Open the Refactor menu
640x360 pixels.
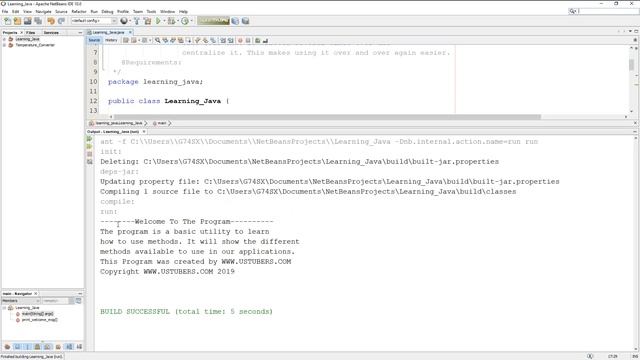pos(79,11)
